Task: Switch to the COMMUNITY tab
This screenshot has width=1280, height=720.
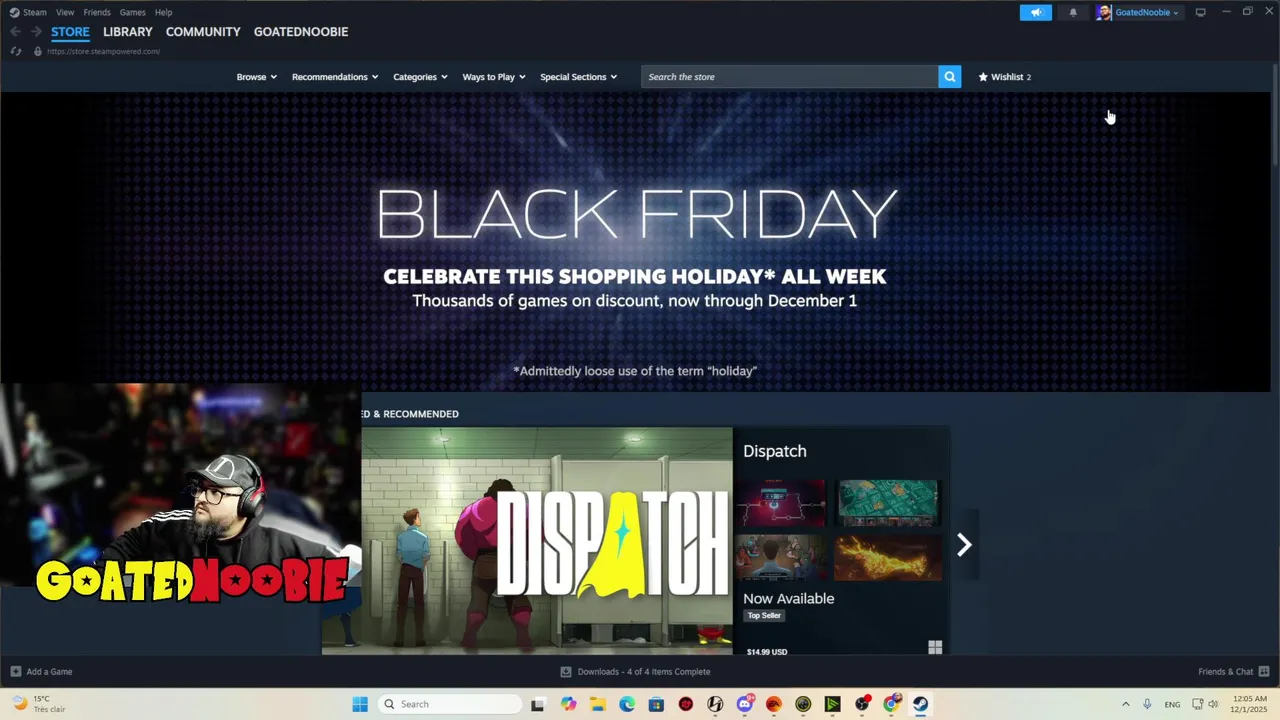Action: (203, 32)
